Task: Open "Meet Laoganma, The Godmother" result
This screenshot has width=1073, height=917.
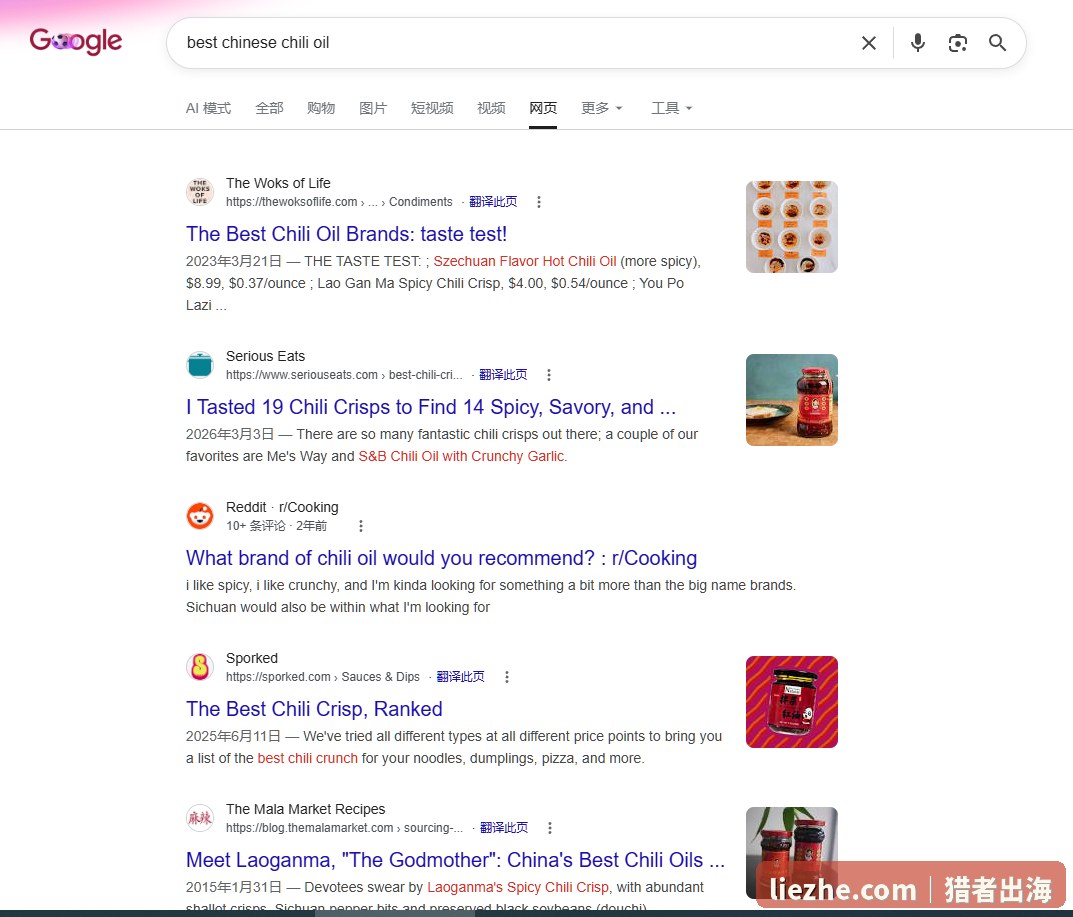Action: [455, 860]
